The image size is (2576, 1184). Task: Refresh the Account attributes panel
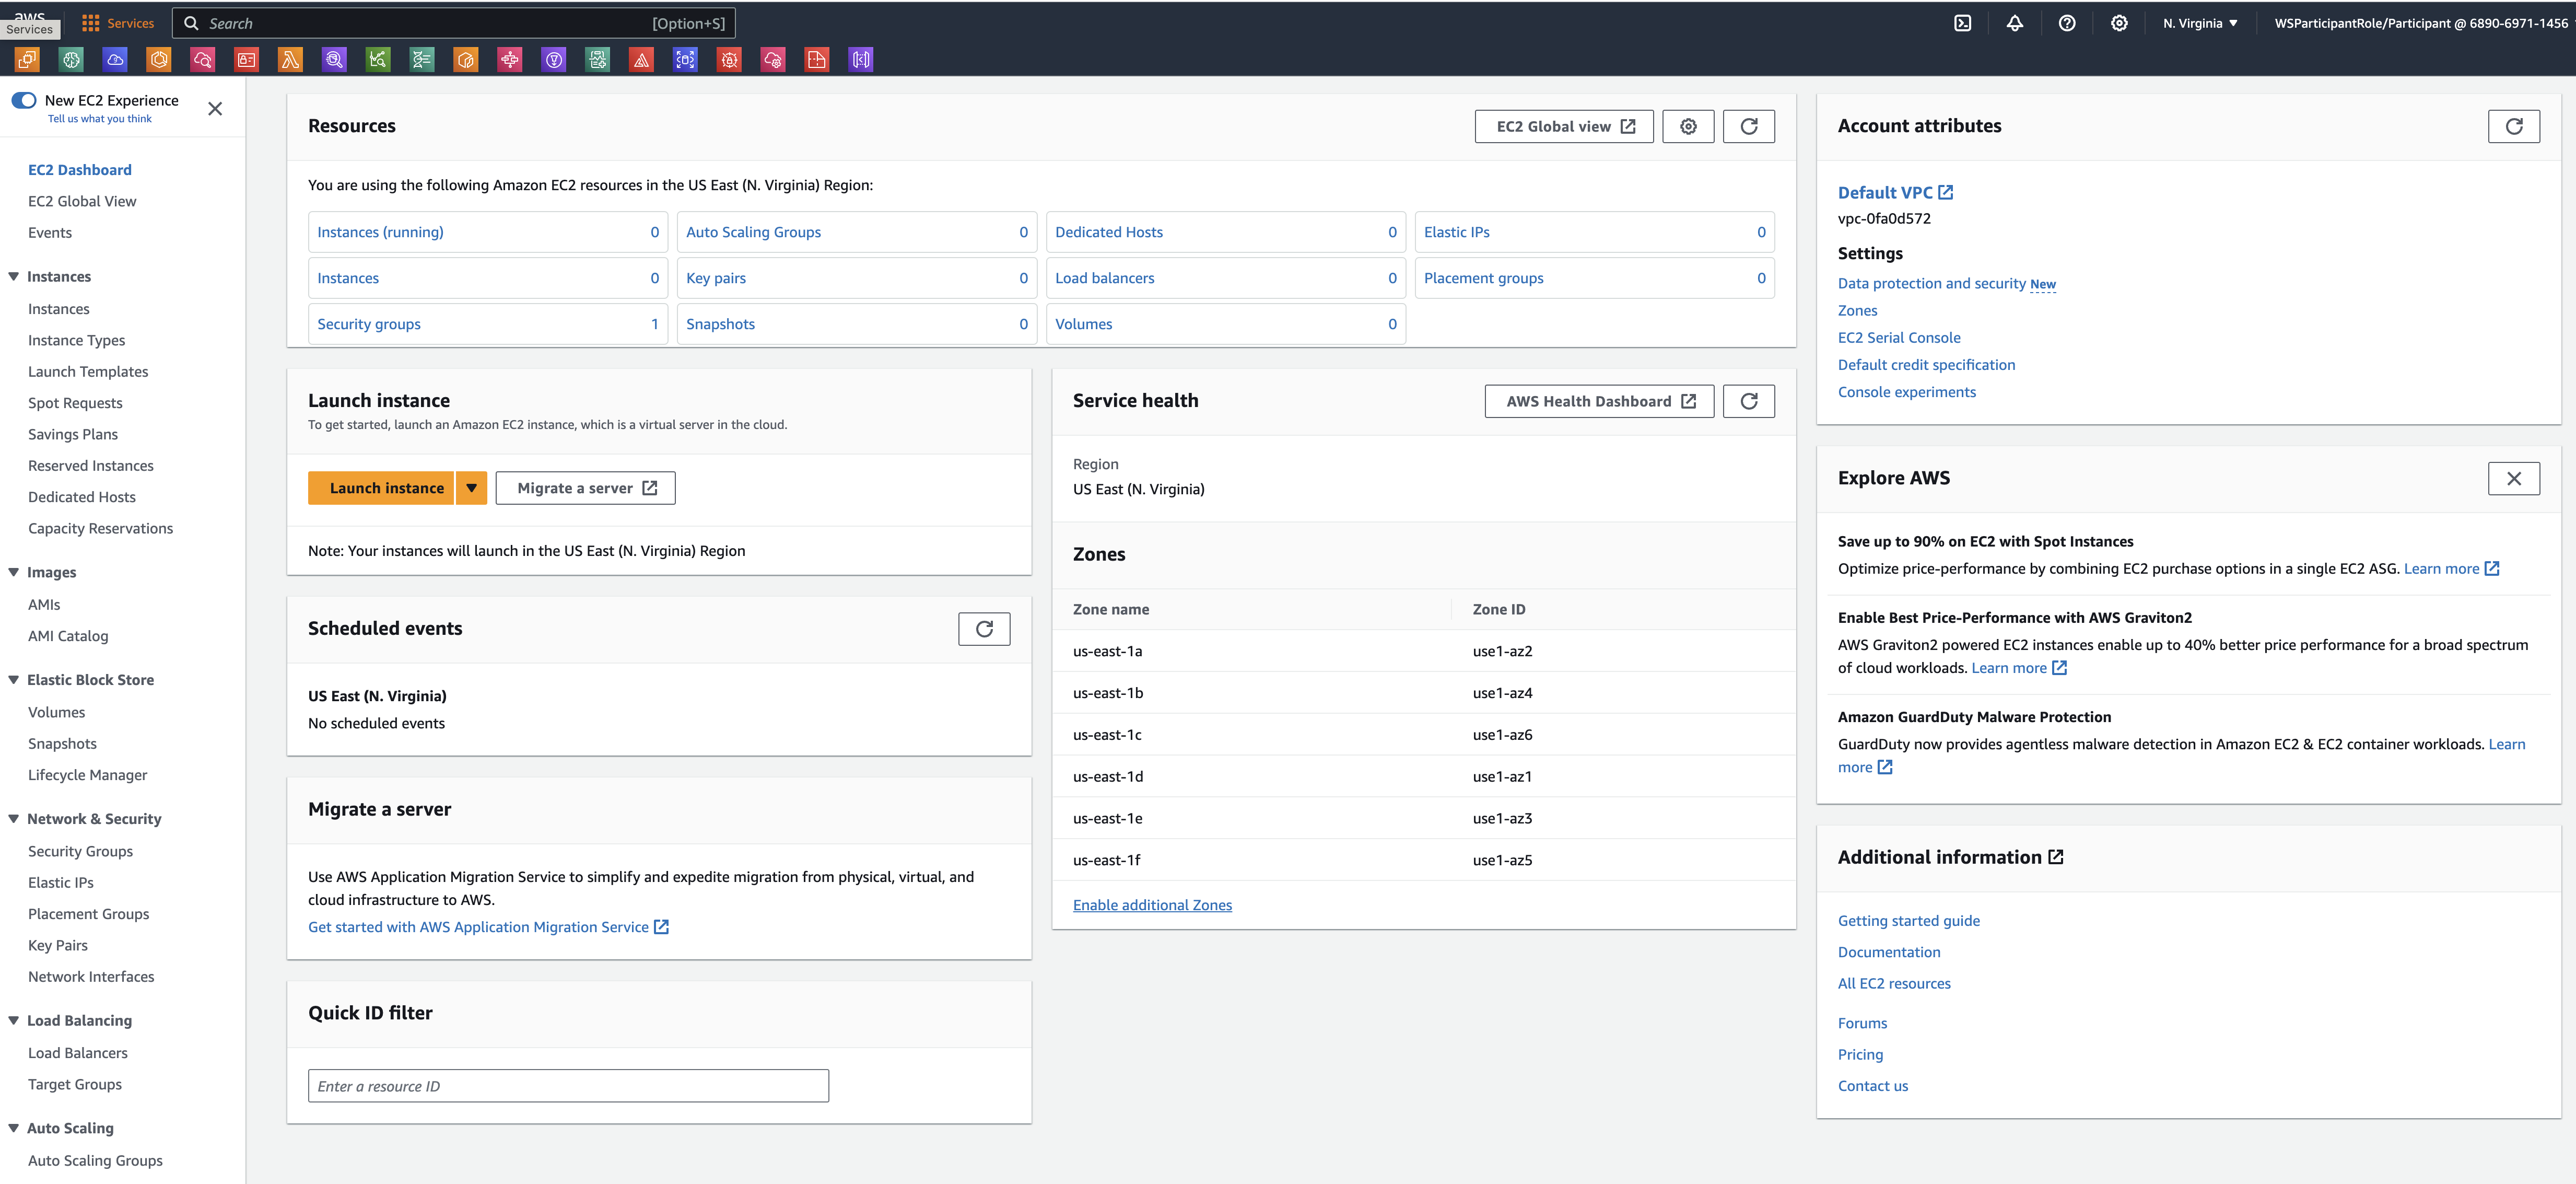tap(2514, 126)
